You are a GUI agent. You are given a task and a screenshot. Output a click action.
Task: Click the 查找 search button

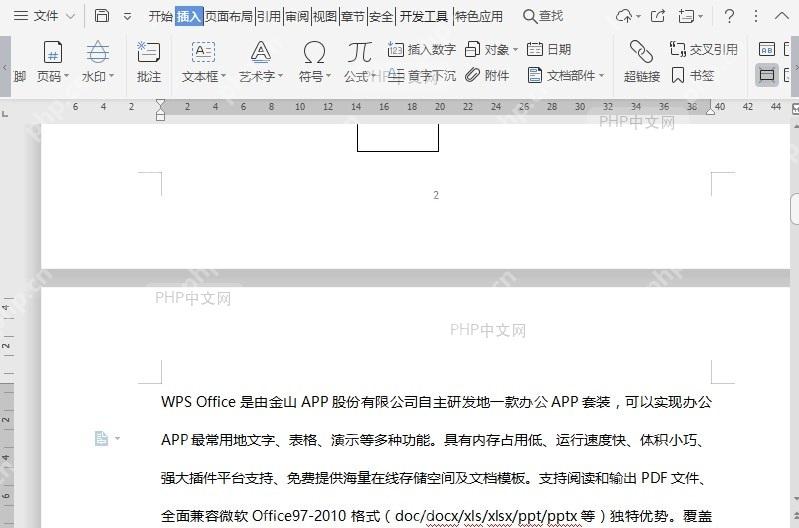tap(543, 16)
